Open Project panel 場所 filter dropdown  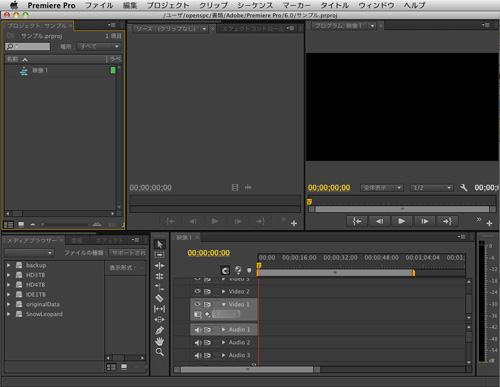point(99,46)
